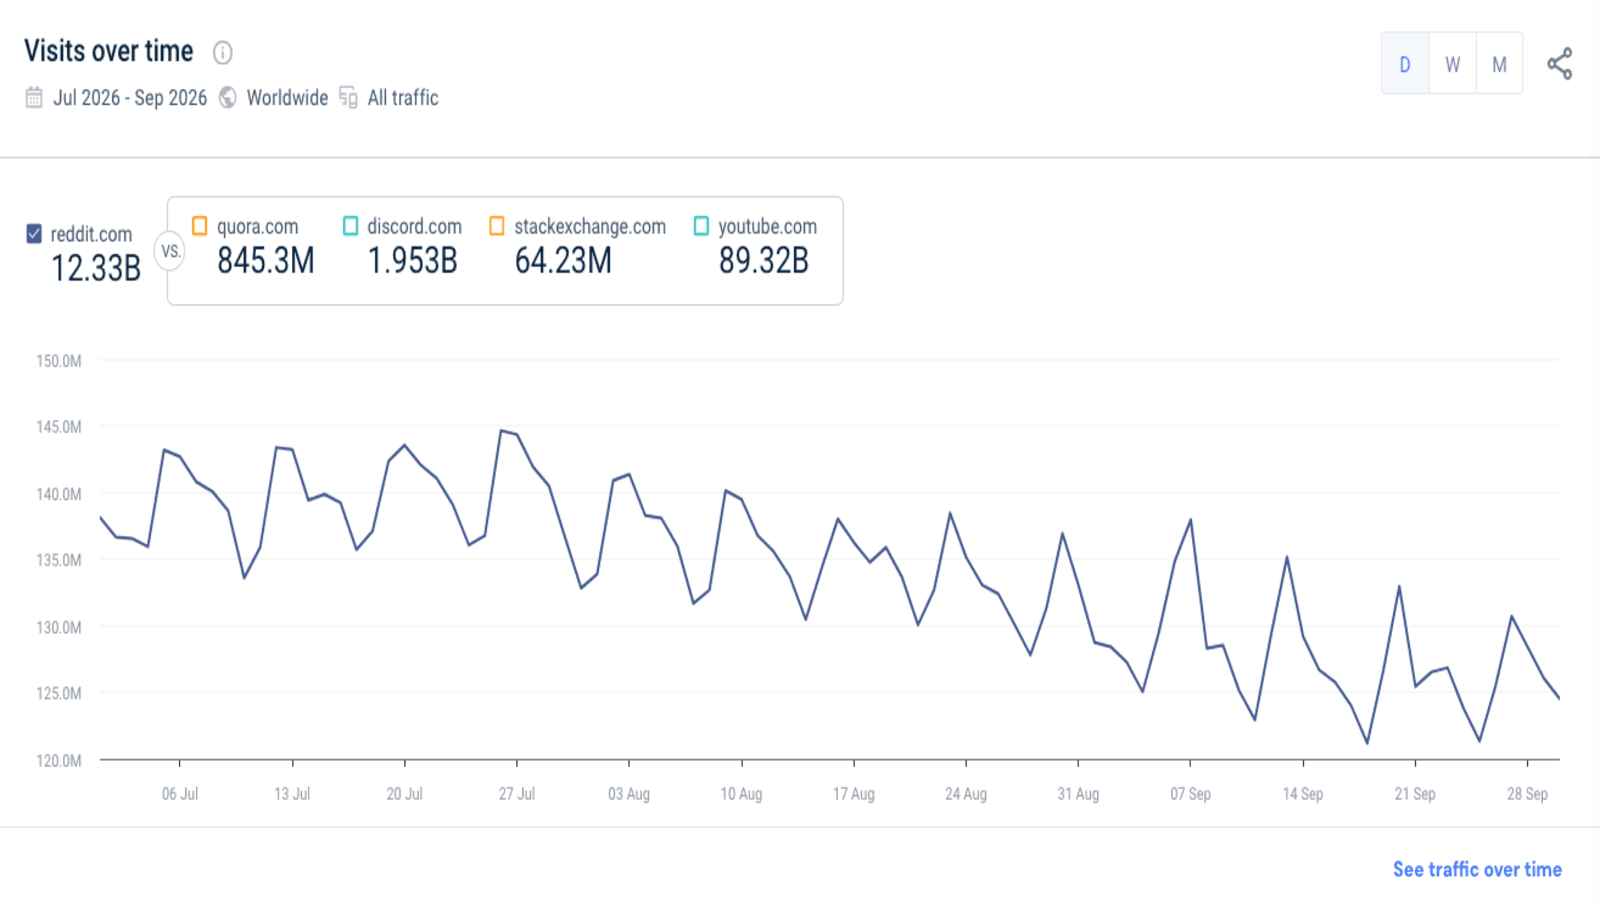The height and width of the screenshot is (900, 1600).
Task: Click reddit.com's 12.33B visits value
Action: tap(96, 268)
